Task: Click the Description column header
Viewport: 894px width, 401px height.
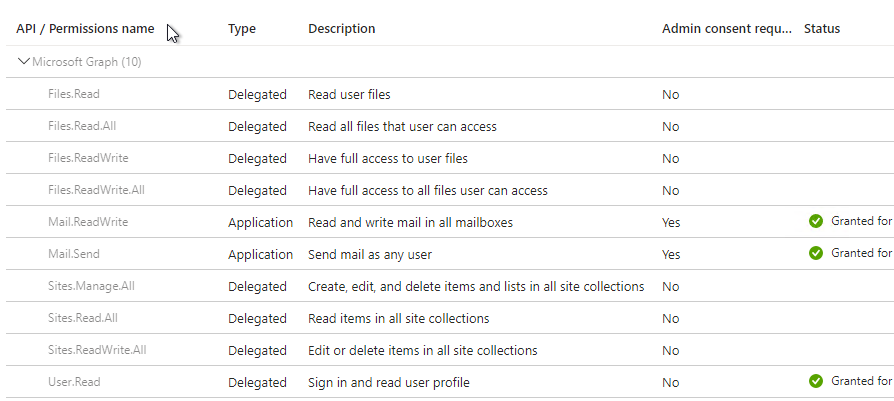Action: [x=342, y=29]
